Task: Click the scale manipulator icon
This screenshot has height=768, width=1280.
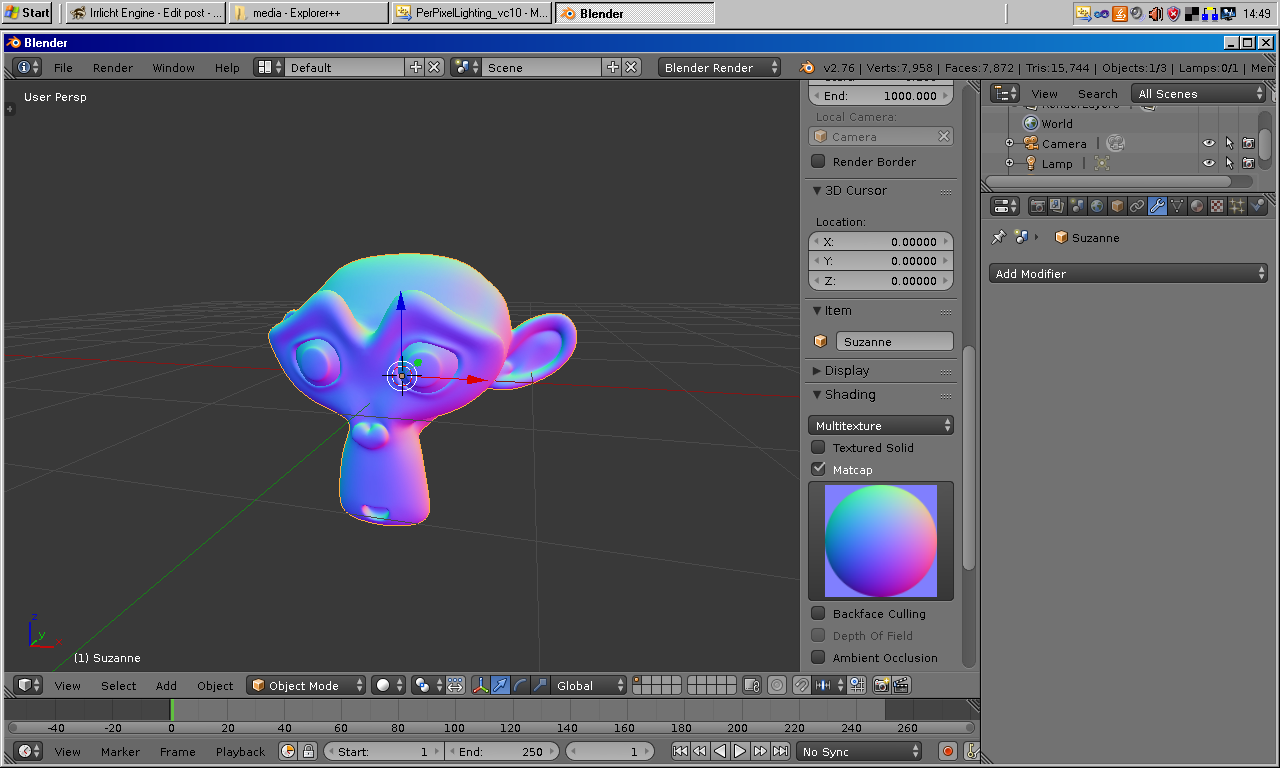Action: pos(540,685)
